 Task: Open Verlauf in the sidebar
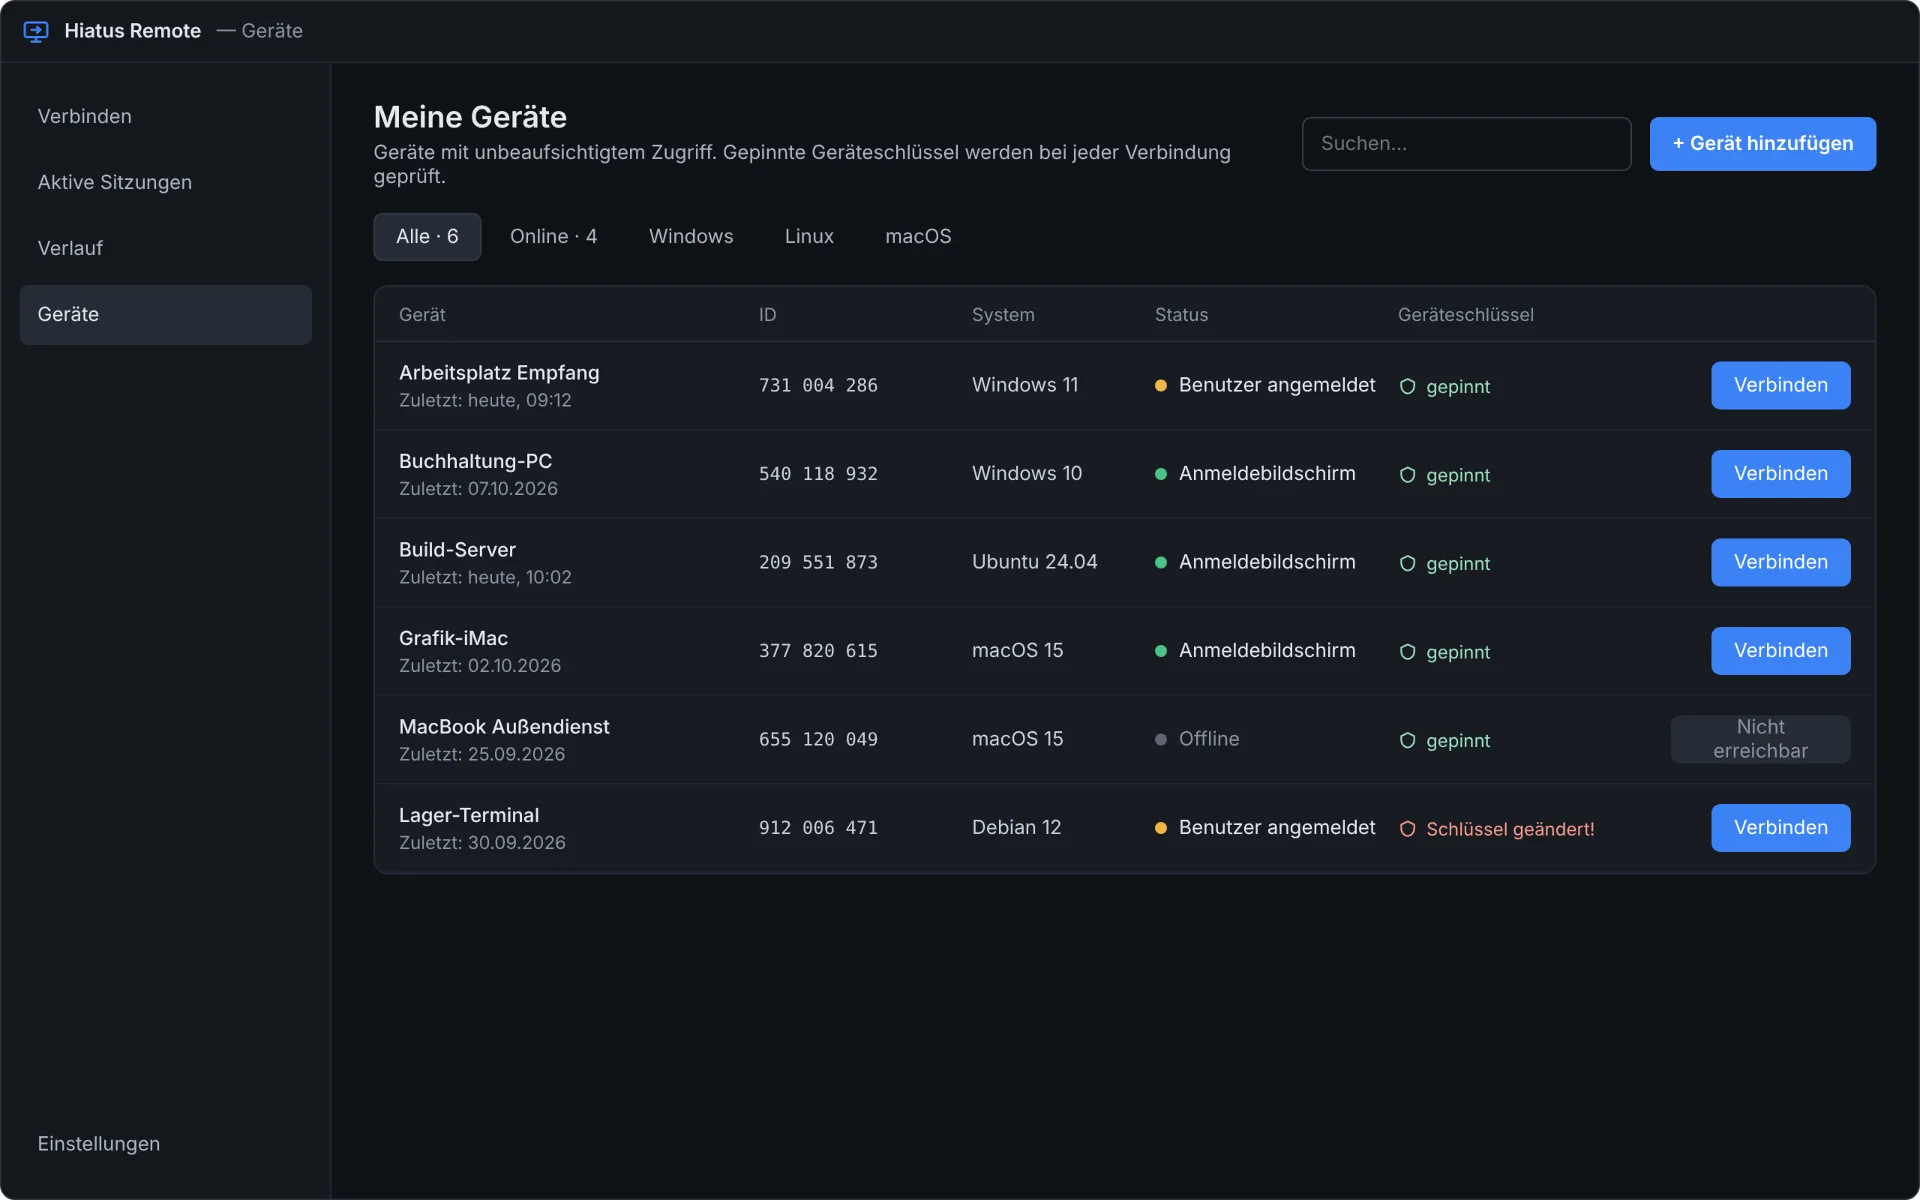pyautogui.click(x=166, y=248)
